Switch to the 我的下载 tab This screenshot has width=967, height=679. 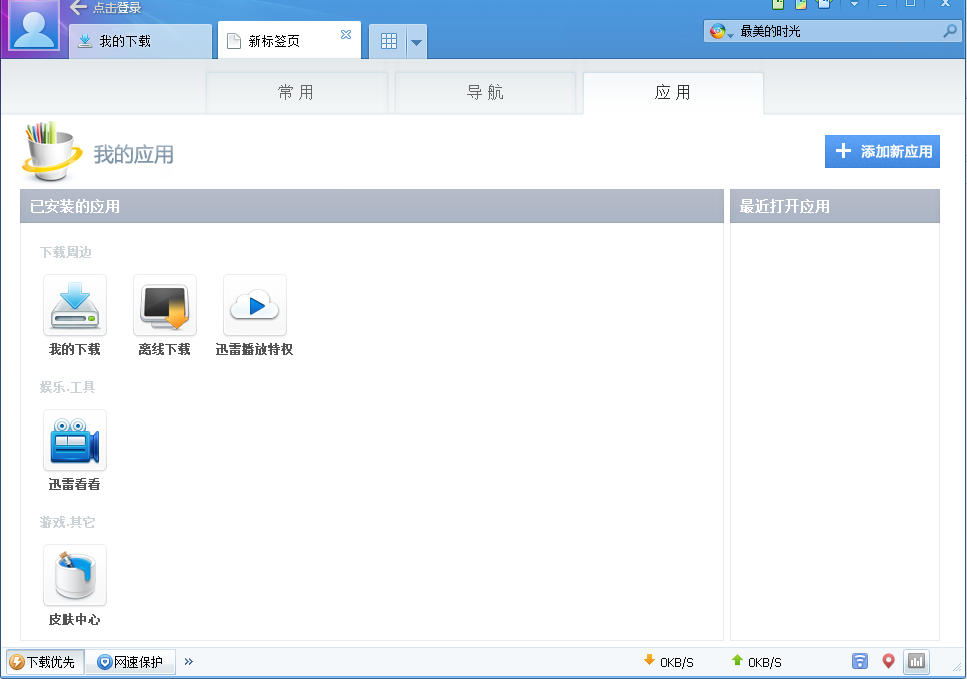point(141,41)
